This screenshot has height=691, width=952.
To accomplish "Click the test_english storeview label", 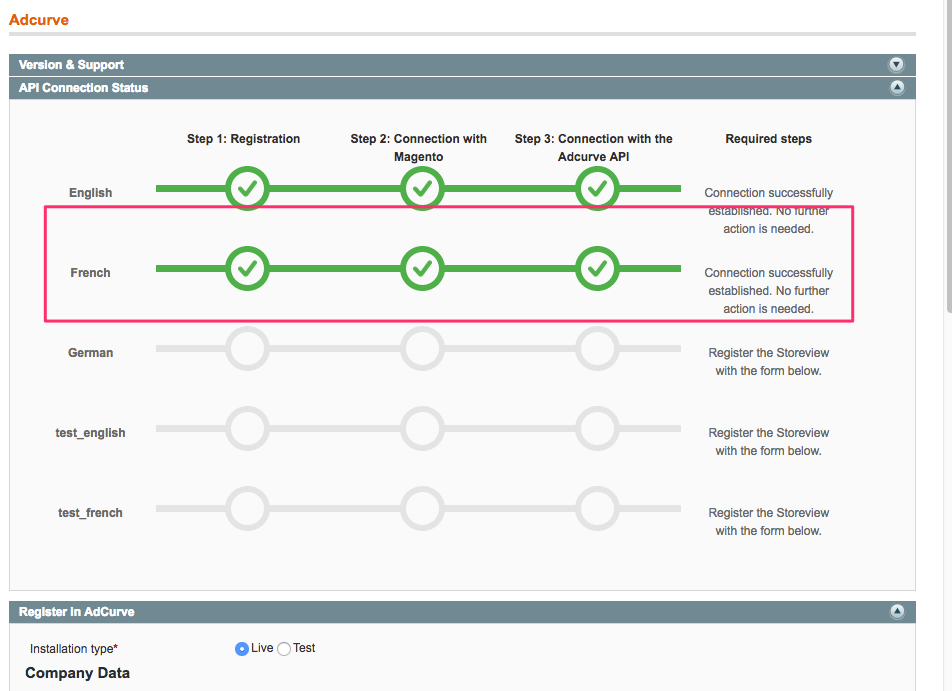I will 90,433.
